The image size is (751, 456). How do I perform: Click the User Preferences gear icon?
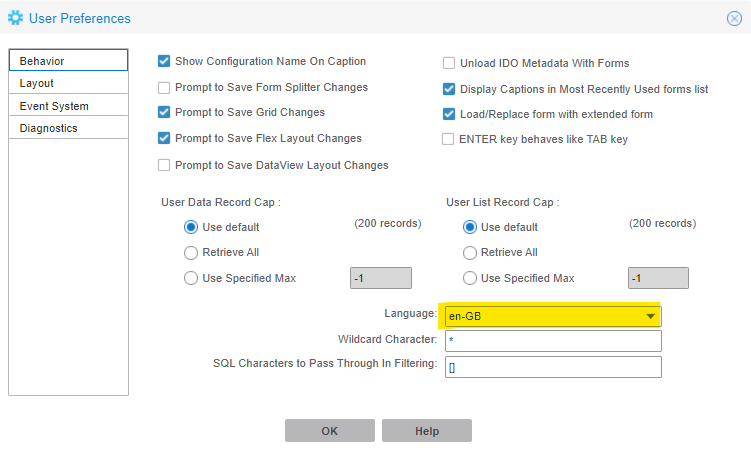[x=16, y=18]
